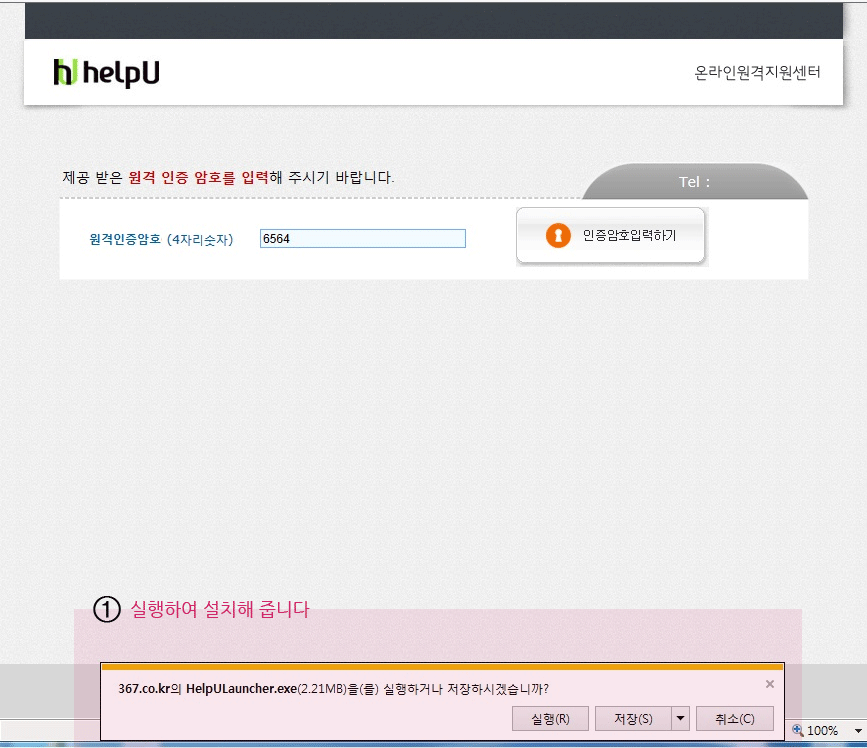Click the HelpULauncher.exe file name text

tap(240, 689)
